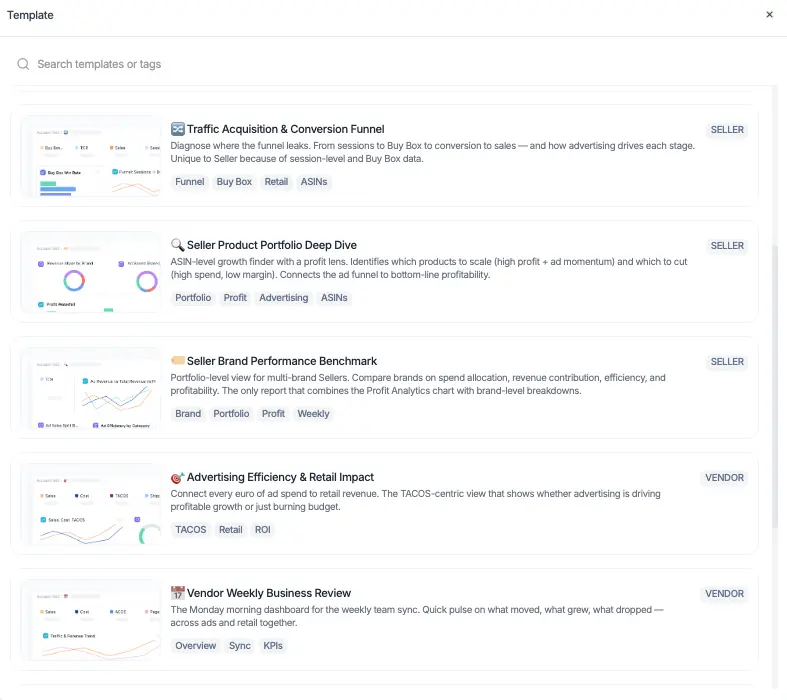Click the calendar icon beside Vendor Weekly Business Review
Image resolution: width=787 pixels, height=700 pixels.
[x=177, y=593]
